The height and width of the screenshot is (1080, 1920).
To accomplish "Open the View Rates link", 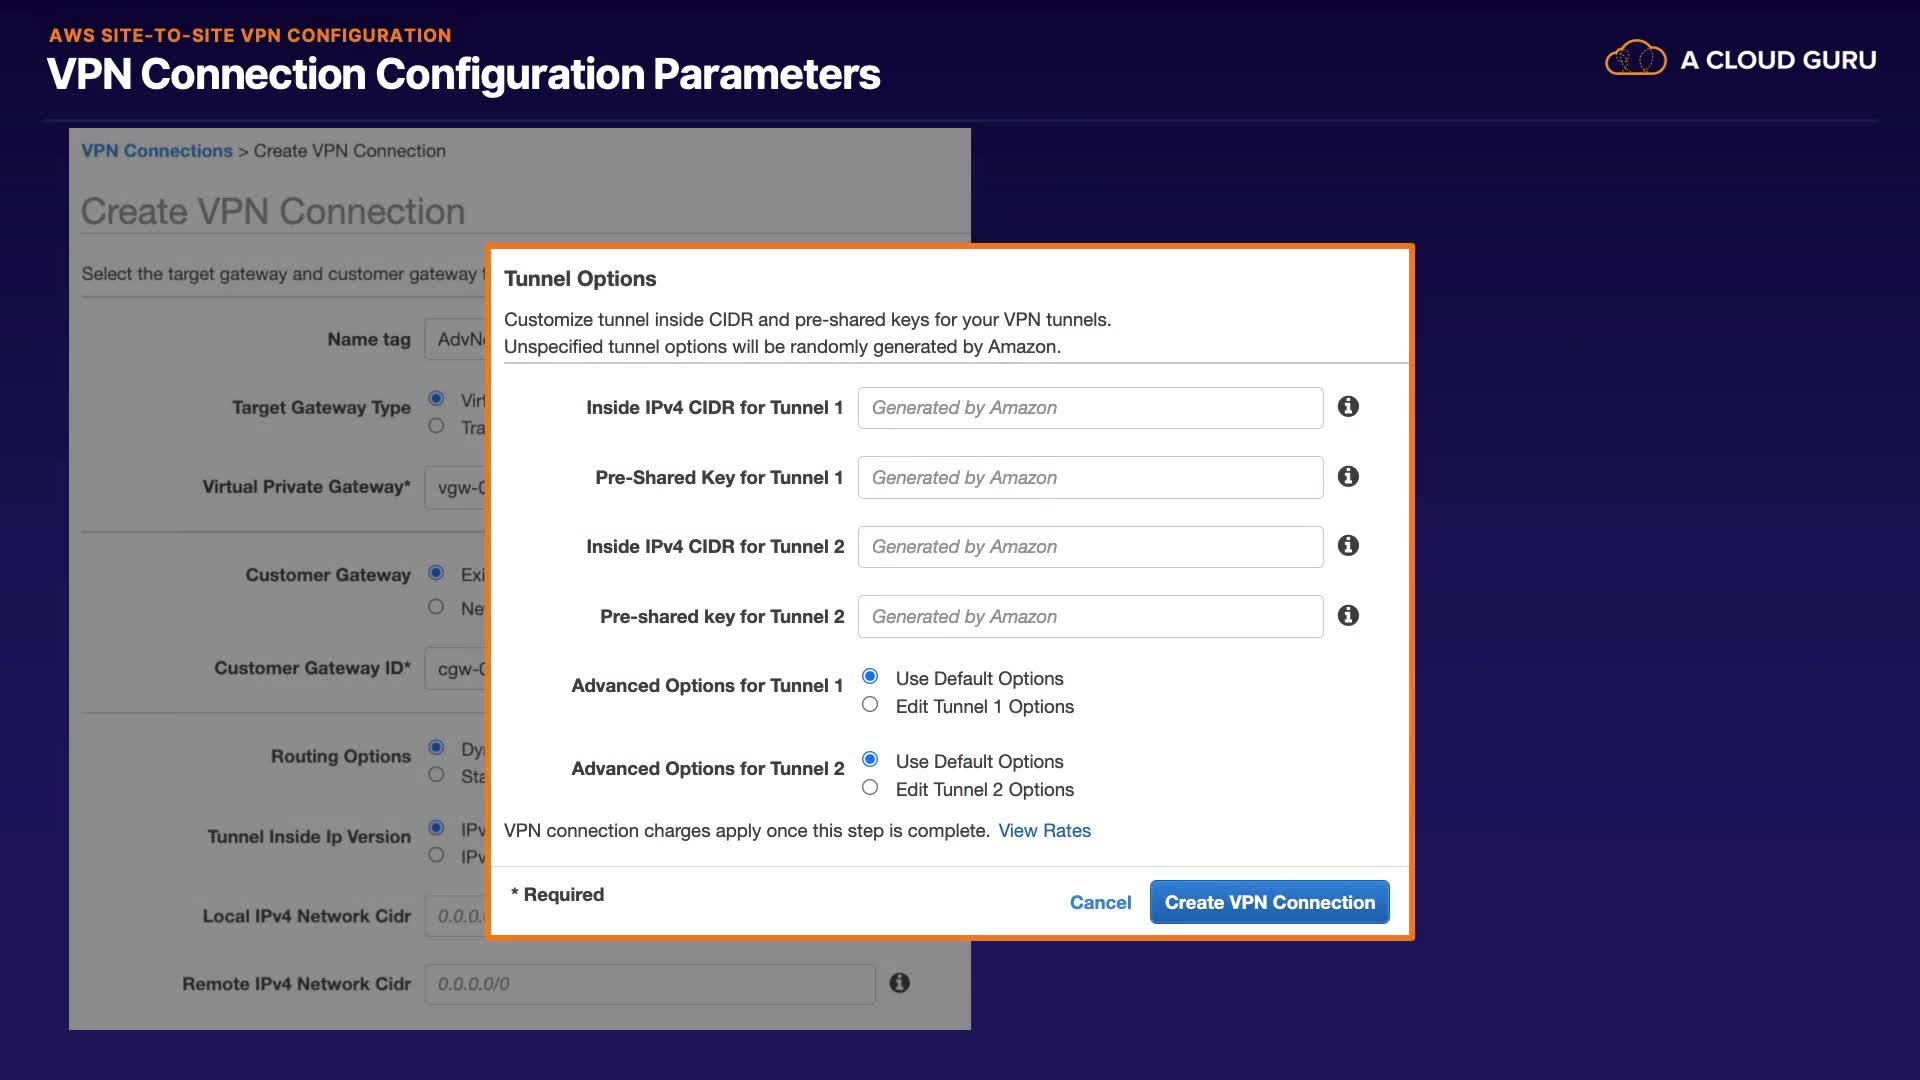I will point(1044,831).
